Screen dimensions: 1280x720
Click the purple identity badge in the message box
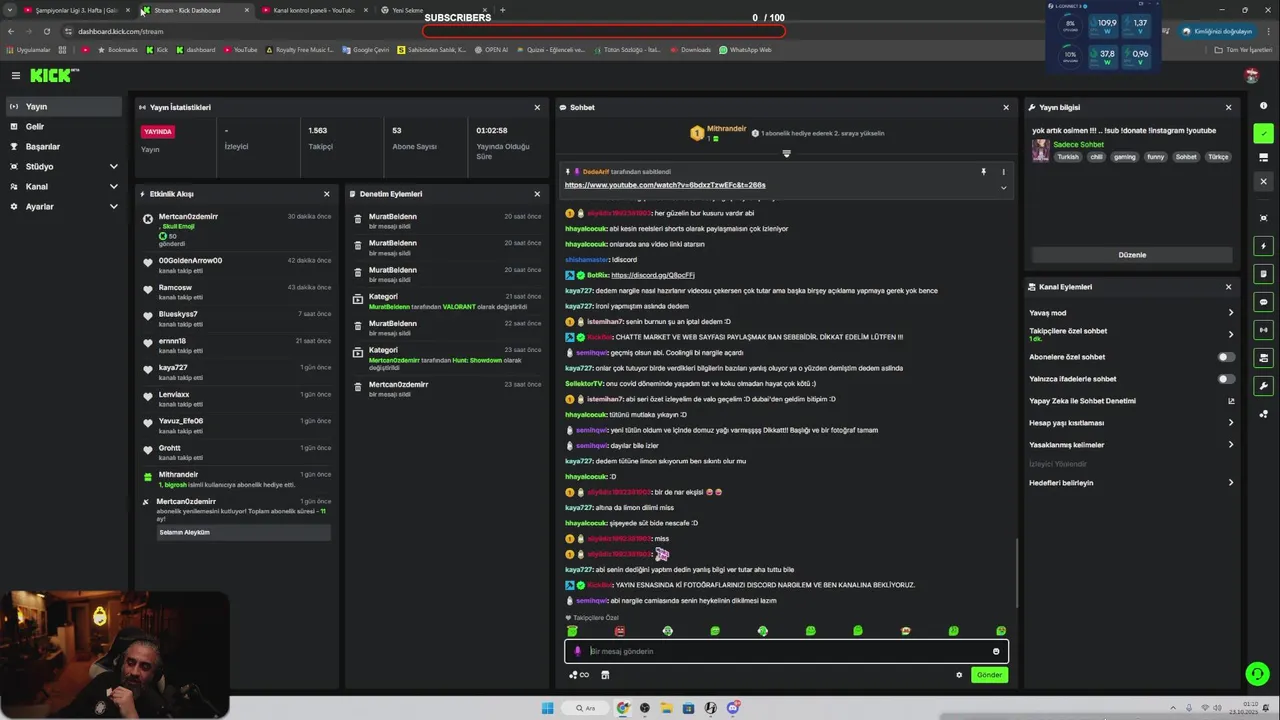point(577,651)
